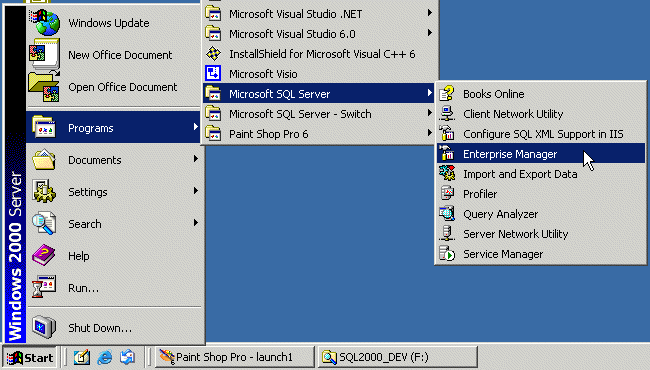Click the InstallShield diamond icon
Image resolution: width=650 pixels, height=370 pixels.
[213, 53]
